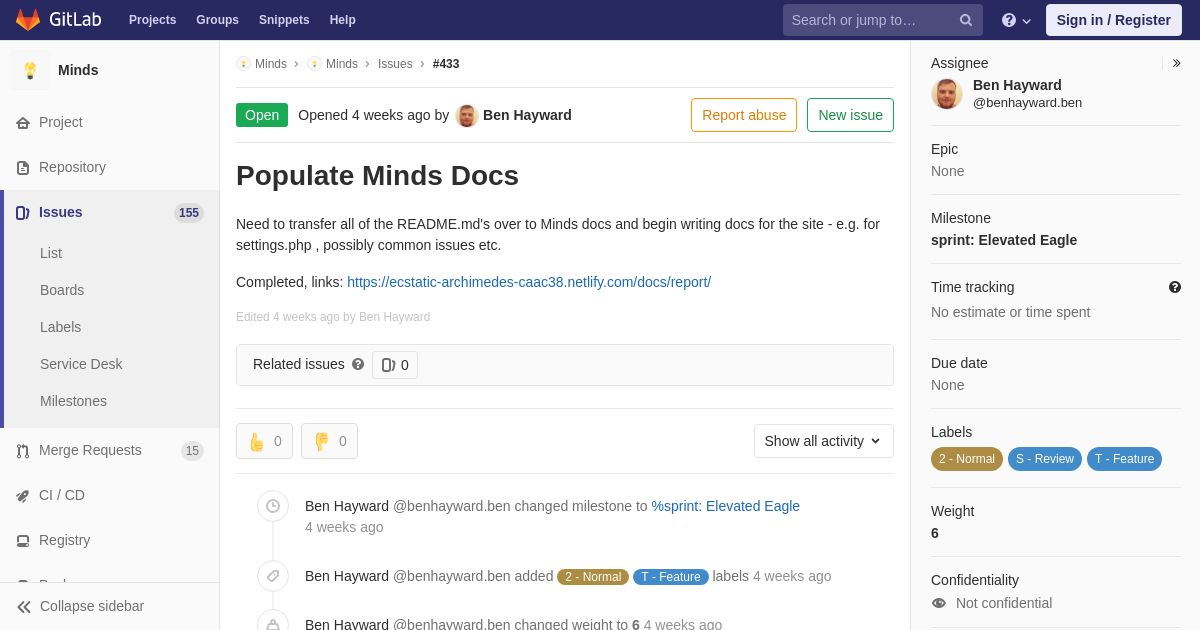Click the Collapse sidebar double-chevron icon

point(24,607)
